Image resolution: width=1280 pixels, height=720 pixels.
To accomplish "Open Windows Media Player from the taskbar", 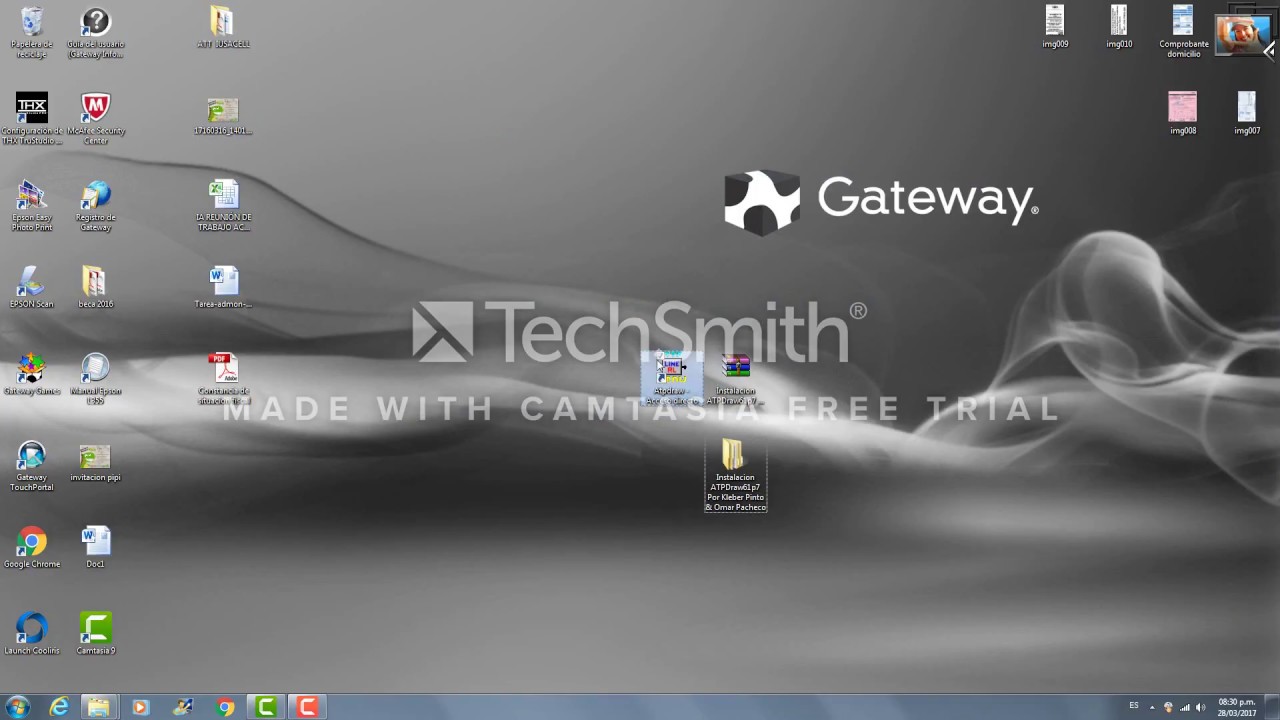I will click(140, 707).
